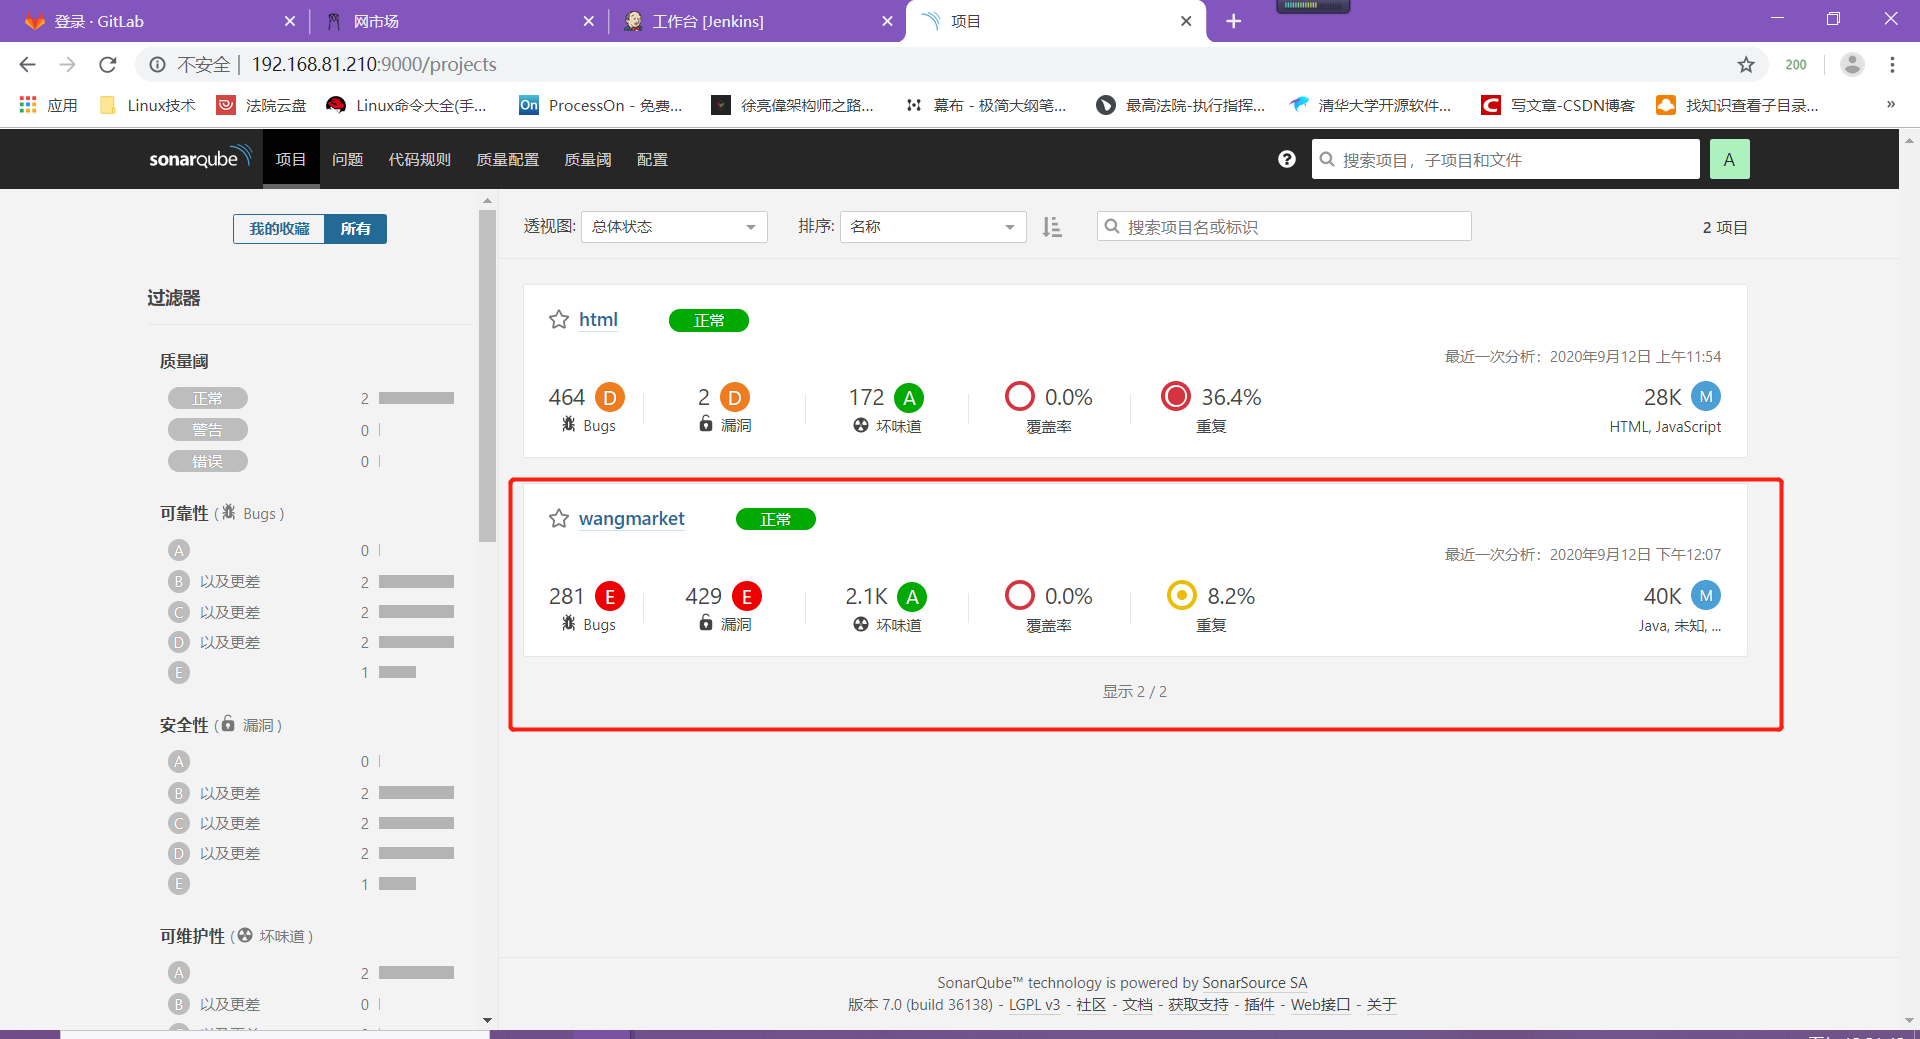This screenshot has width=1920, height=1039.
Task: Select the 所有 all-projects toggle
Action: (x=355, y=229)
